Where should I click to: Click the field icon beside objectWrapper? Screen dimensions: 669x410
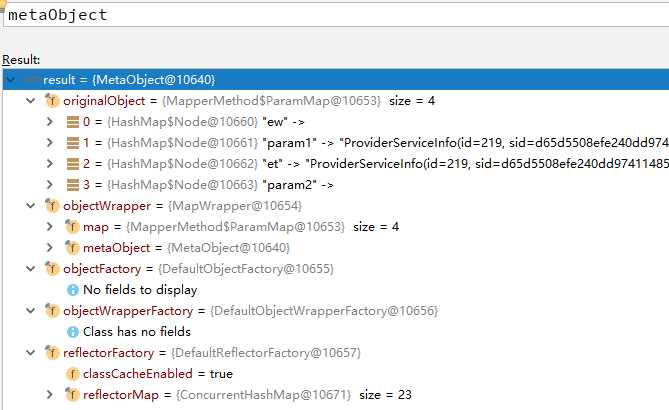[52, 205]
